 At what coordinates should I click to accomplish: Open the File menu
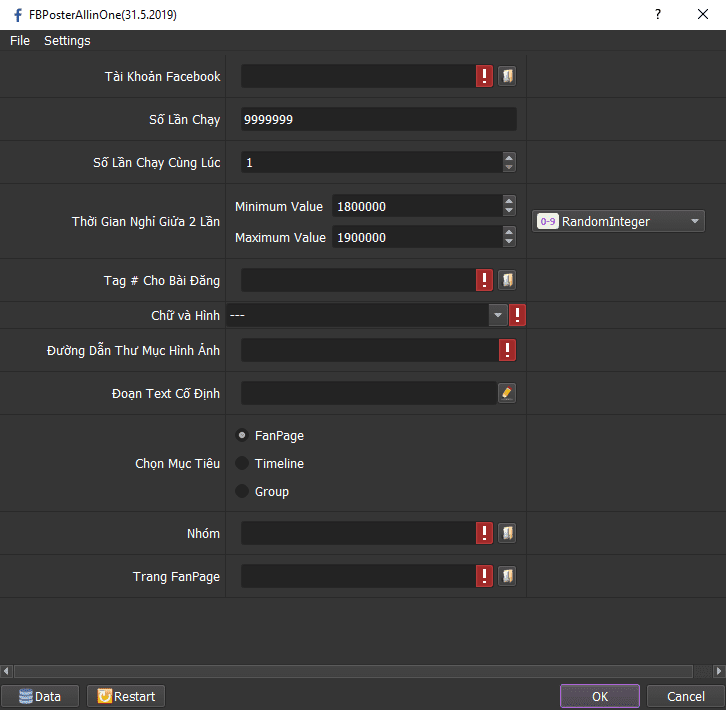click(x=20, y=41)
